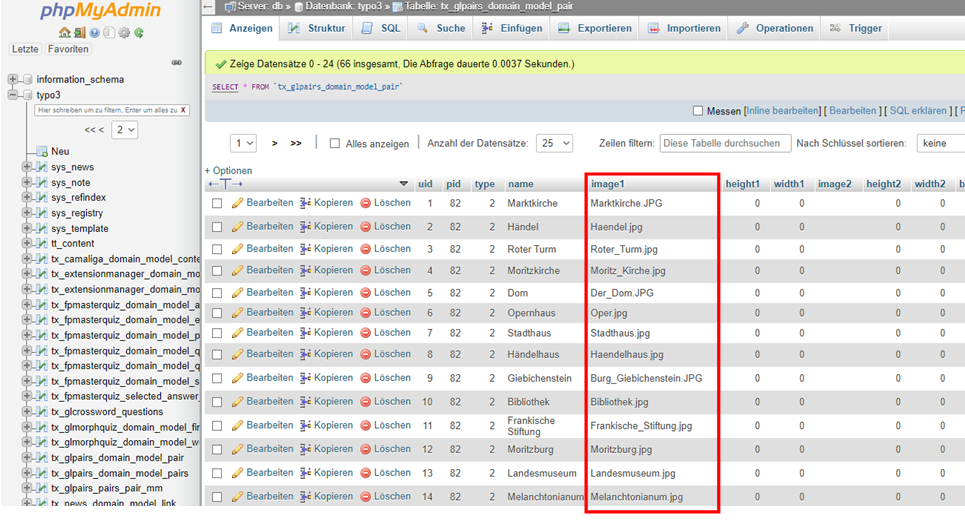Click pencil edit icon for Marktkirche row

(x=237, y=203)
